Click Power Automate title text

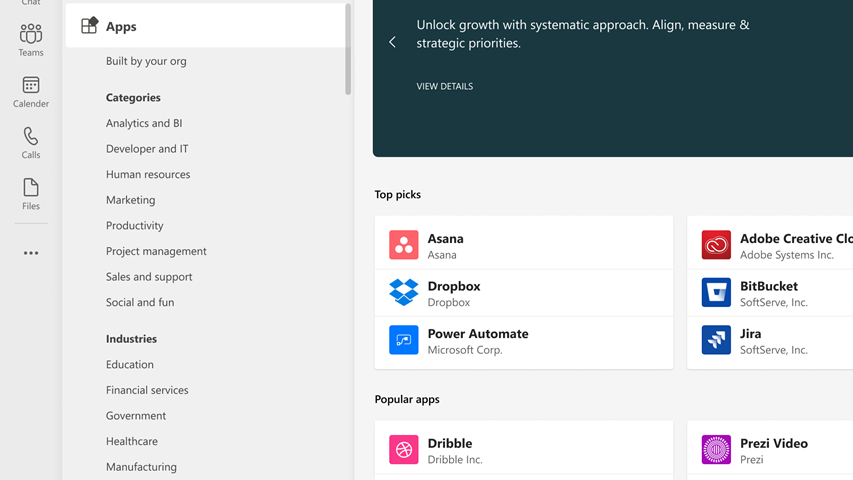478,333
